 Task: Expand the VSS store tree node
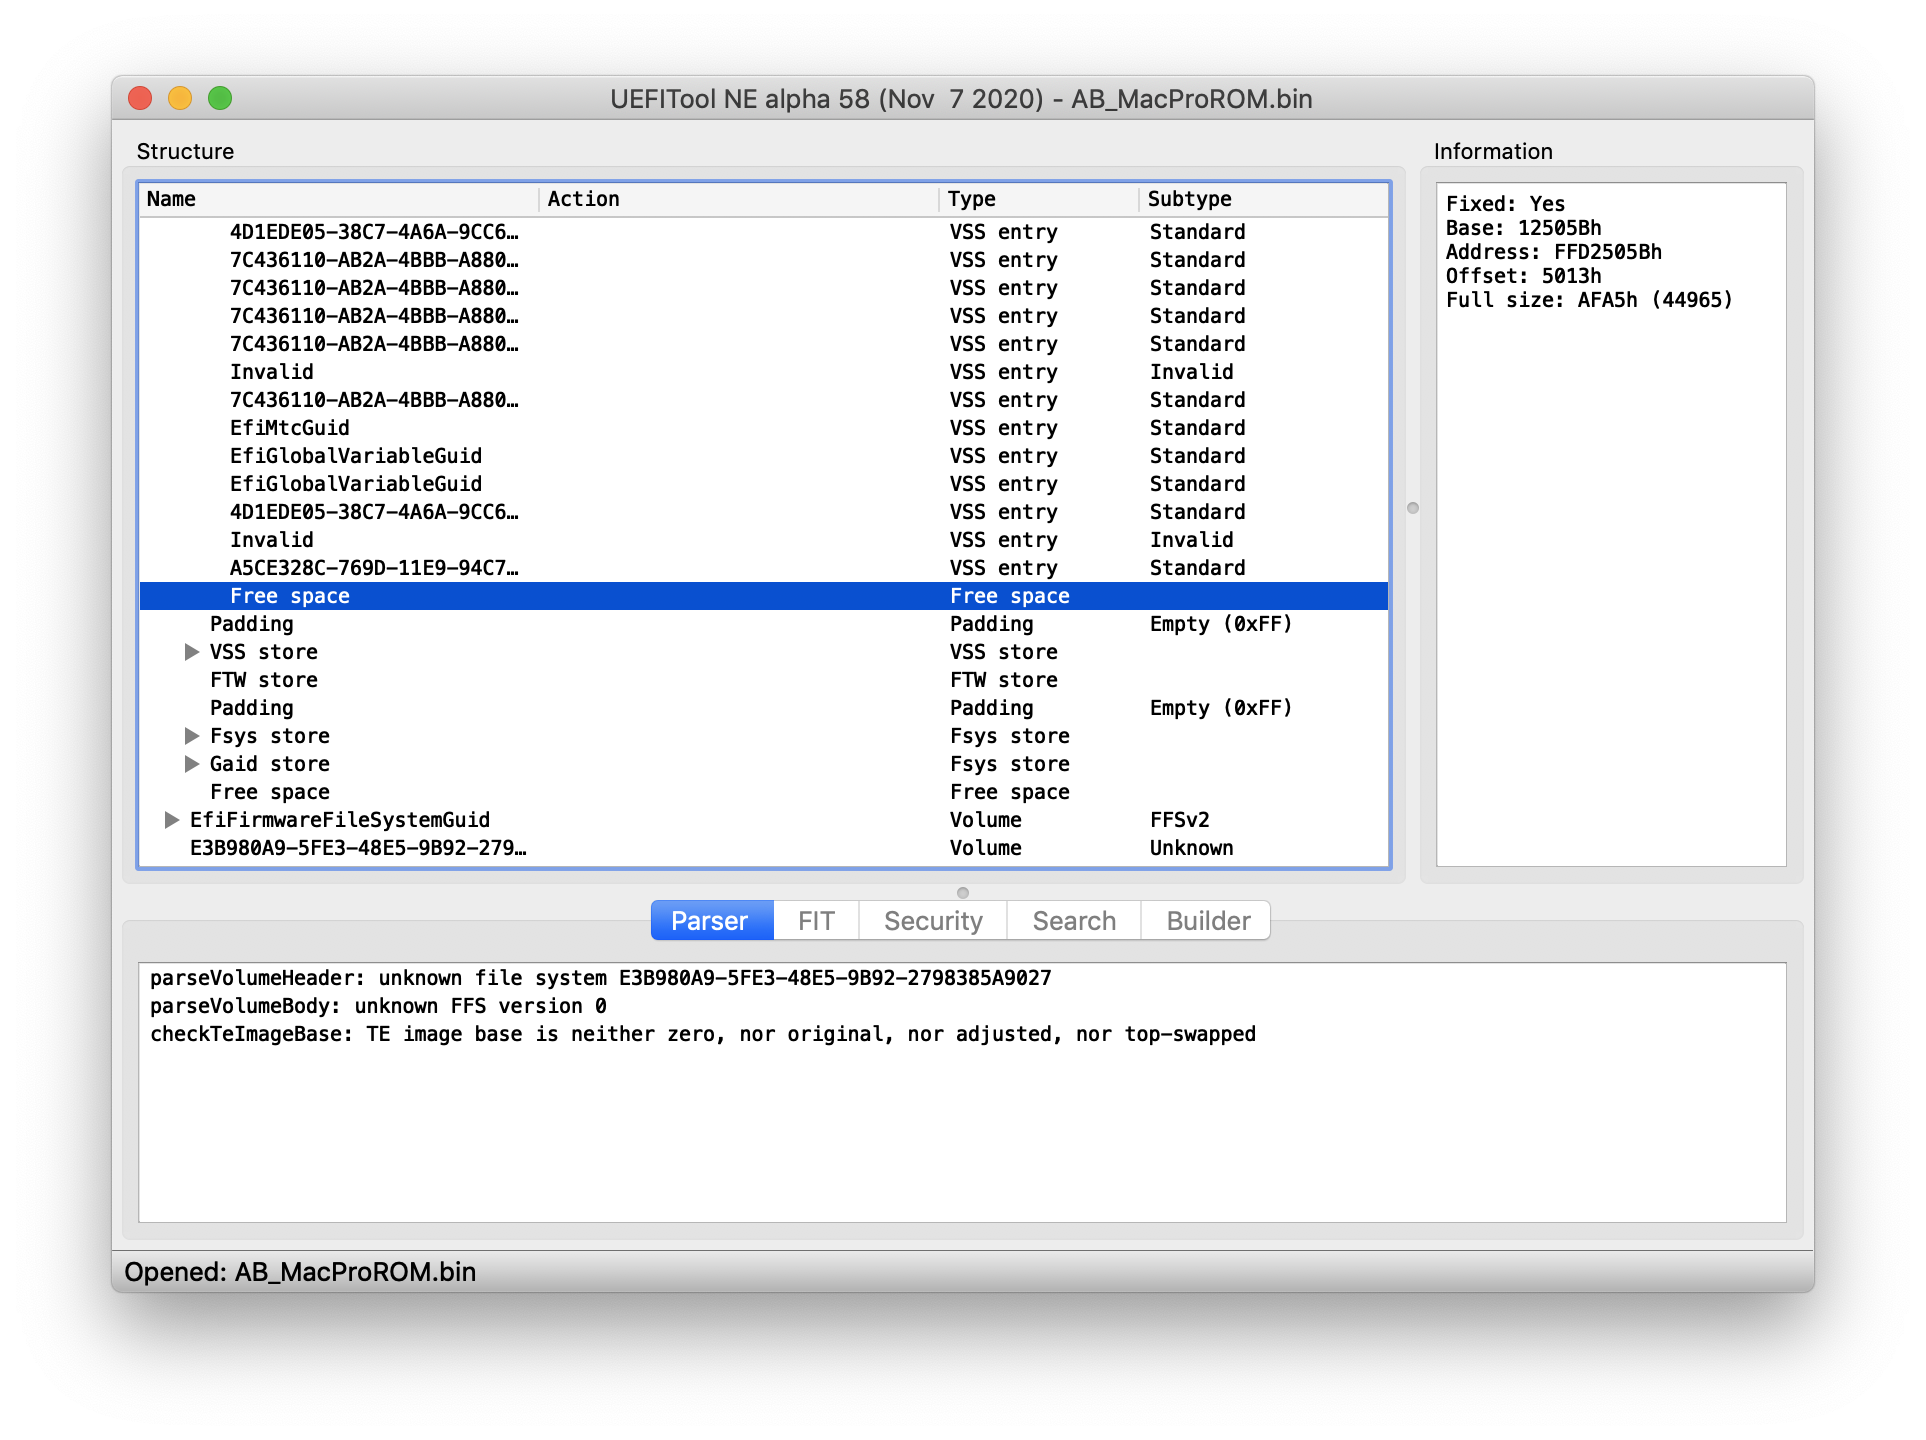click(192, 652)
